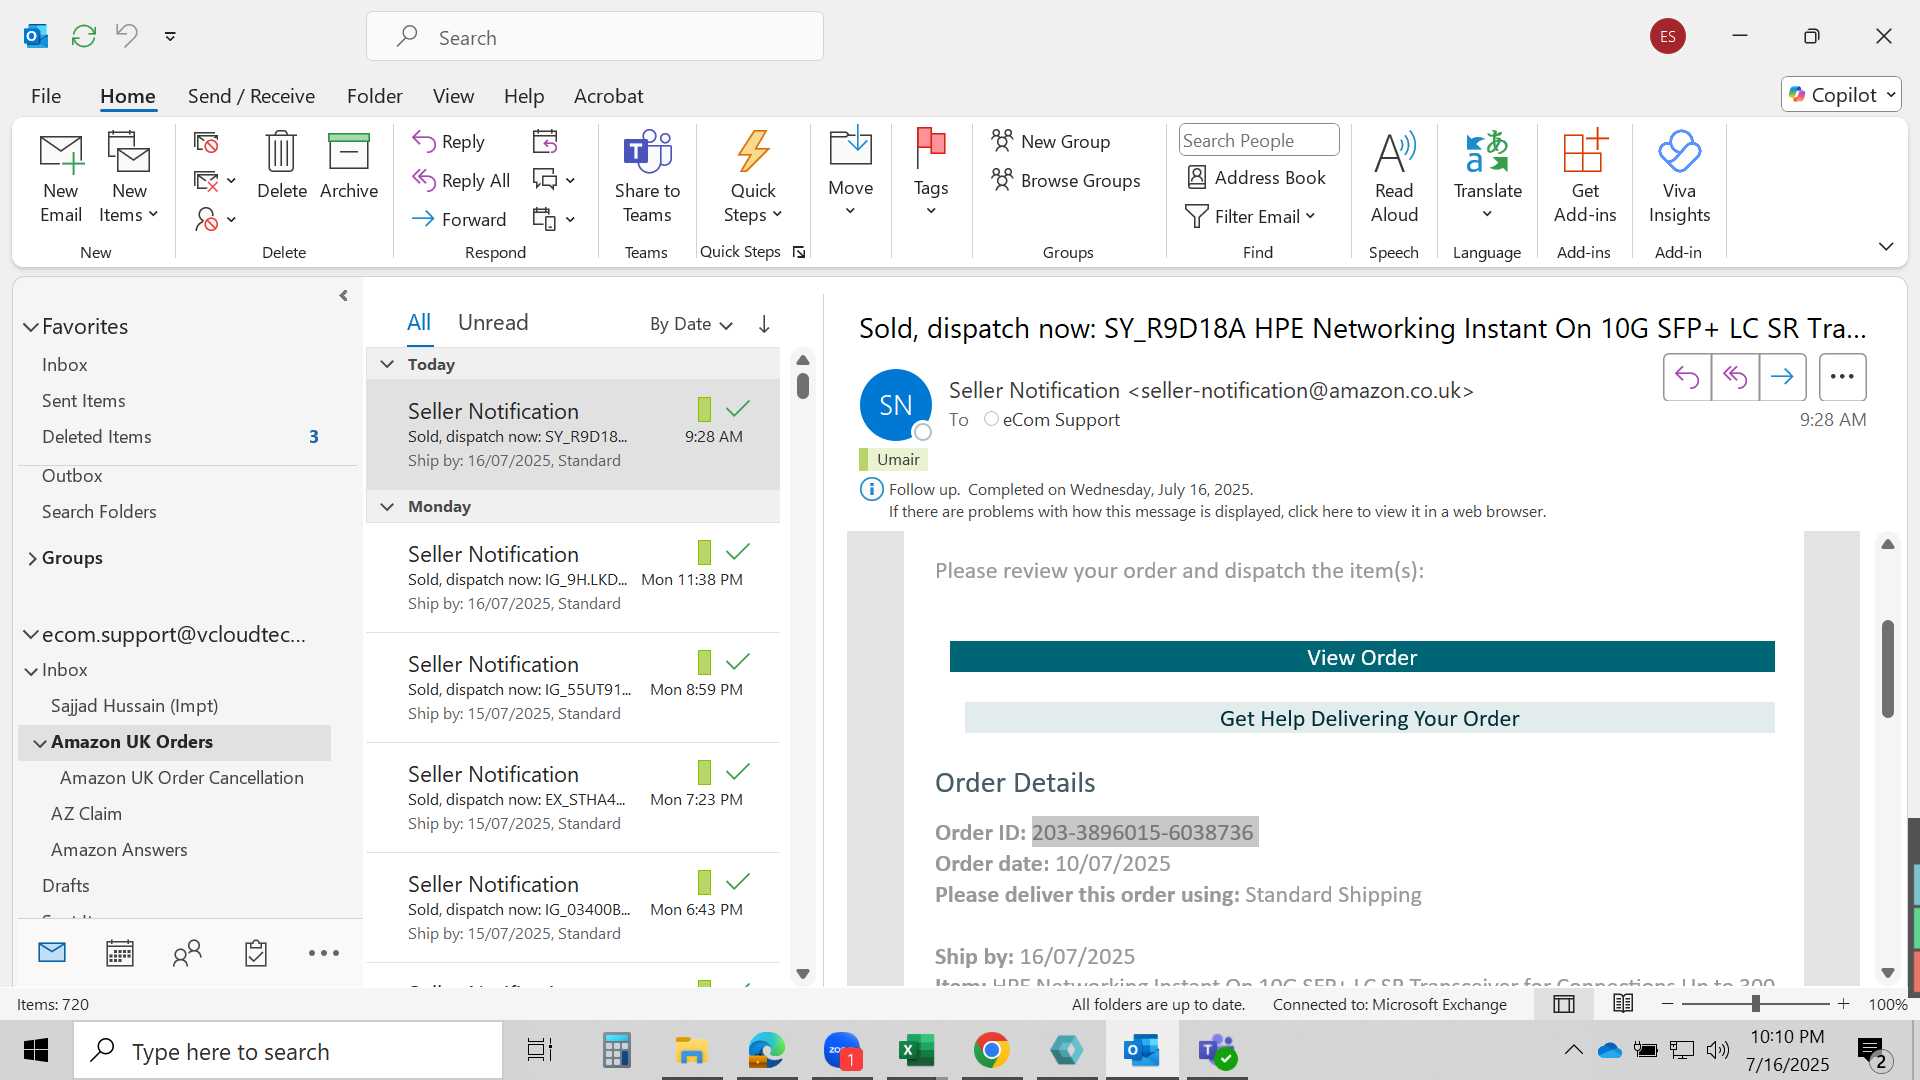Click the Send/Receive sync icon in title bar

pos(84,36)
